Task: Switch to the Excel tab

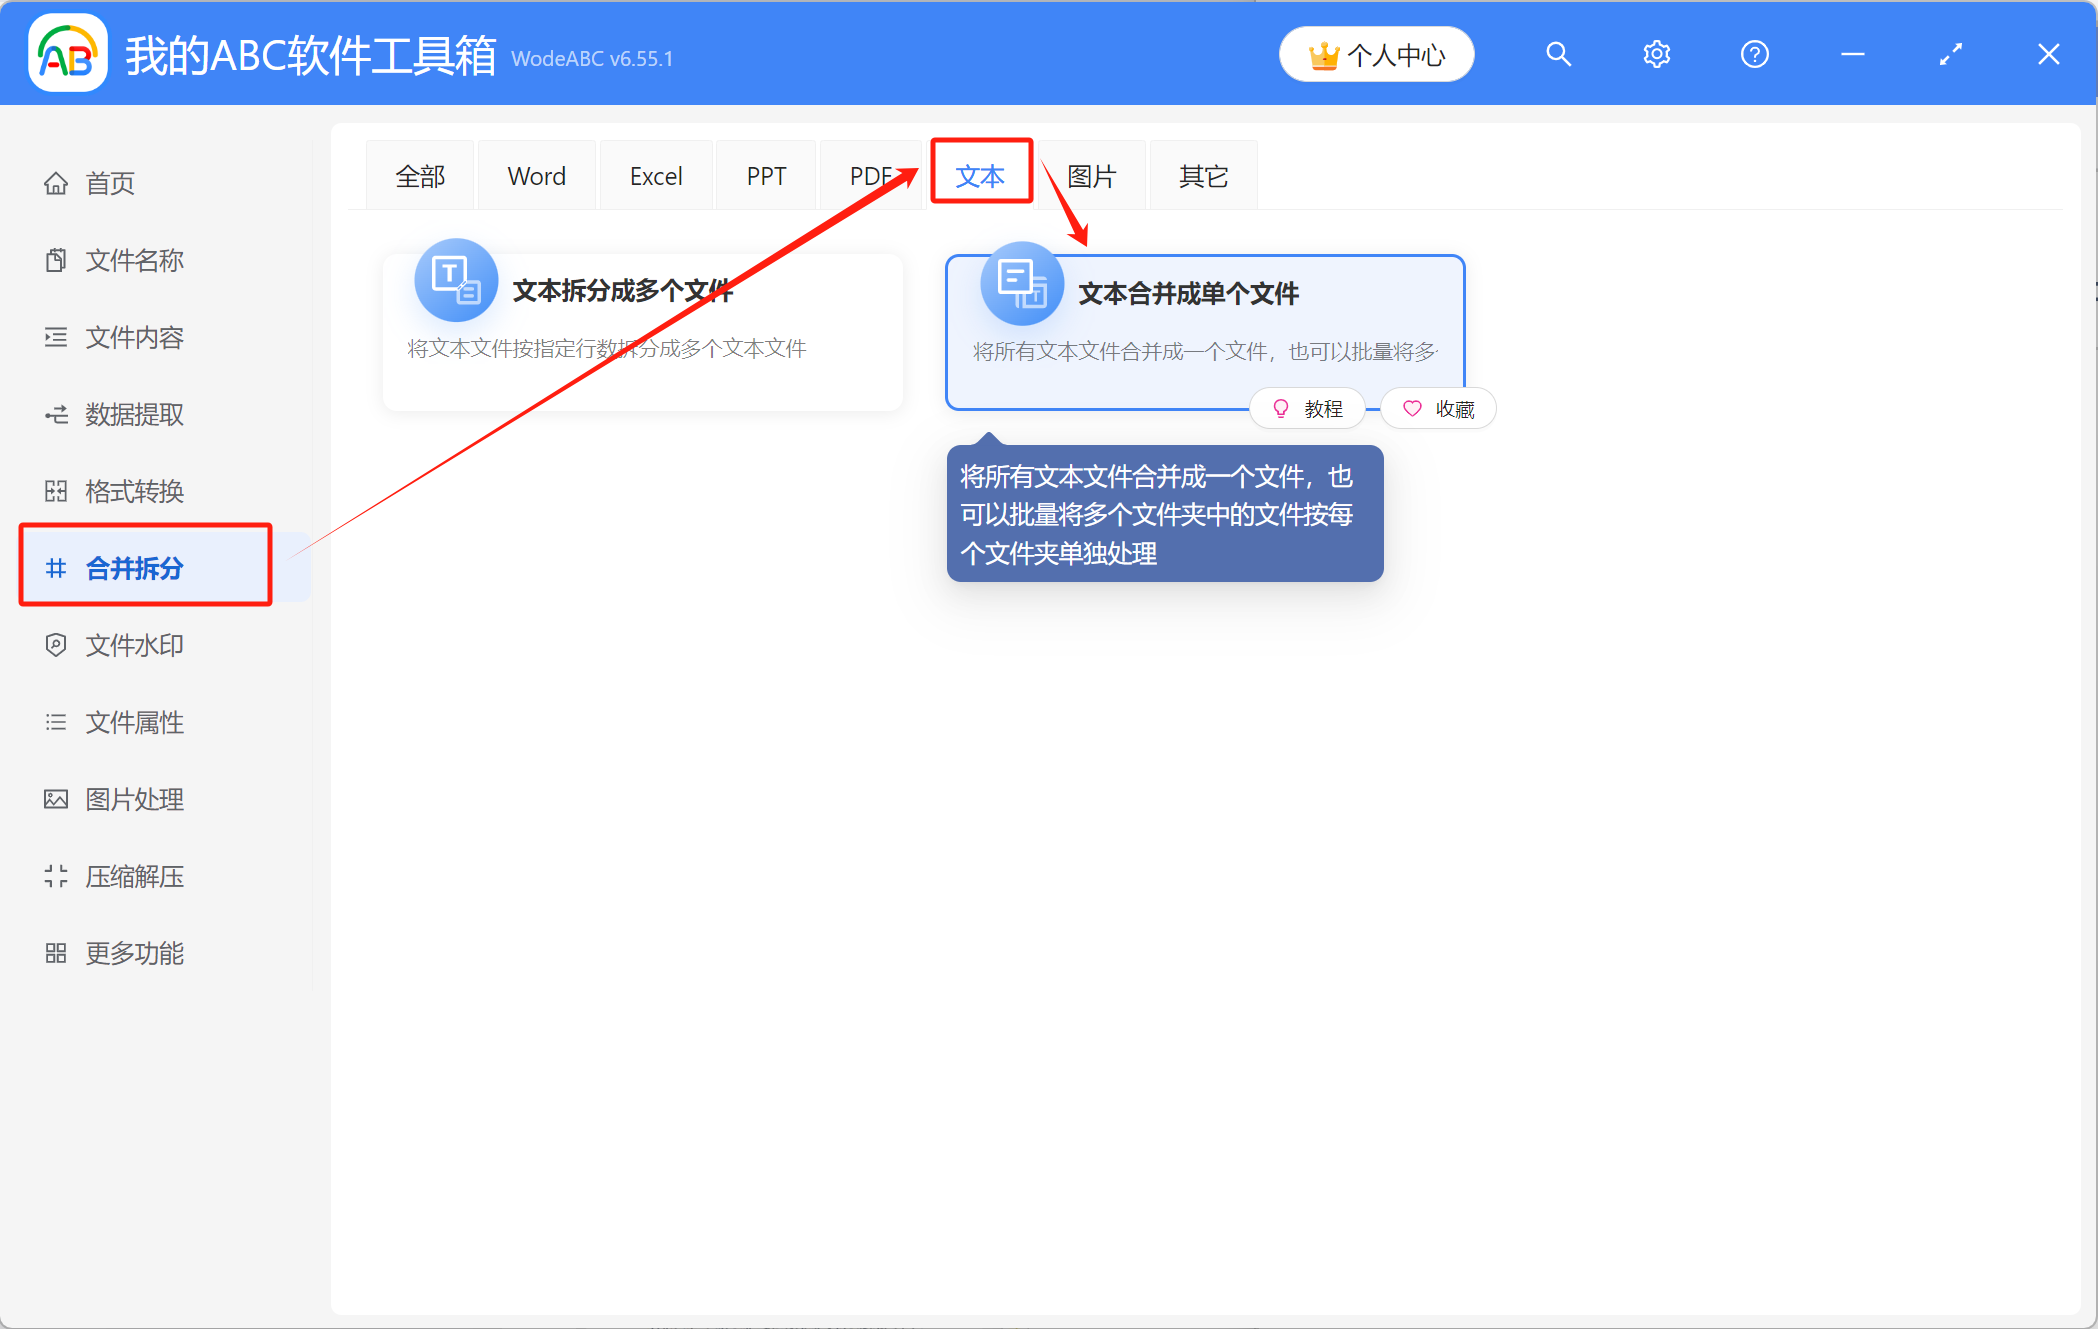Action: 655,174
